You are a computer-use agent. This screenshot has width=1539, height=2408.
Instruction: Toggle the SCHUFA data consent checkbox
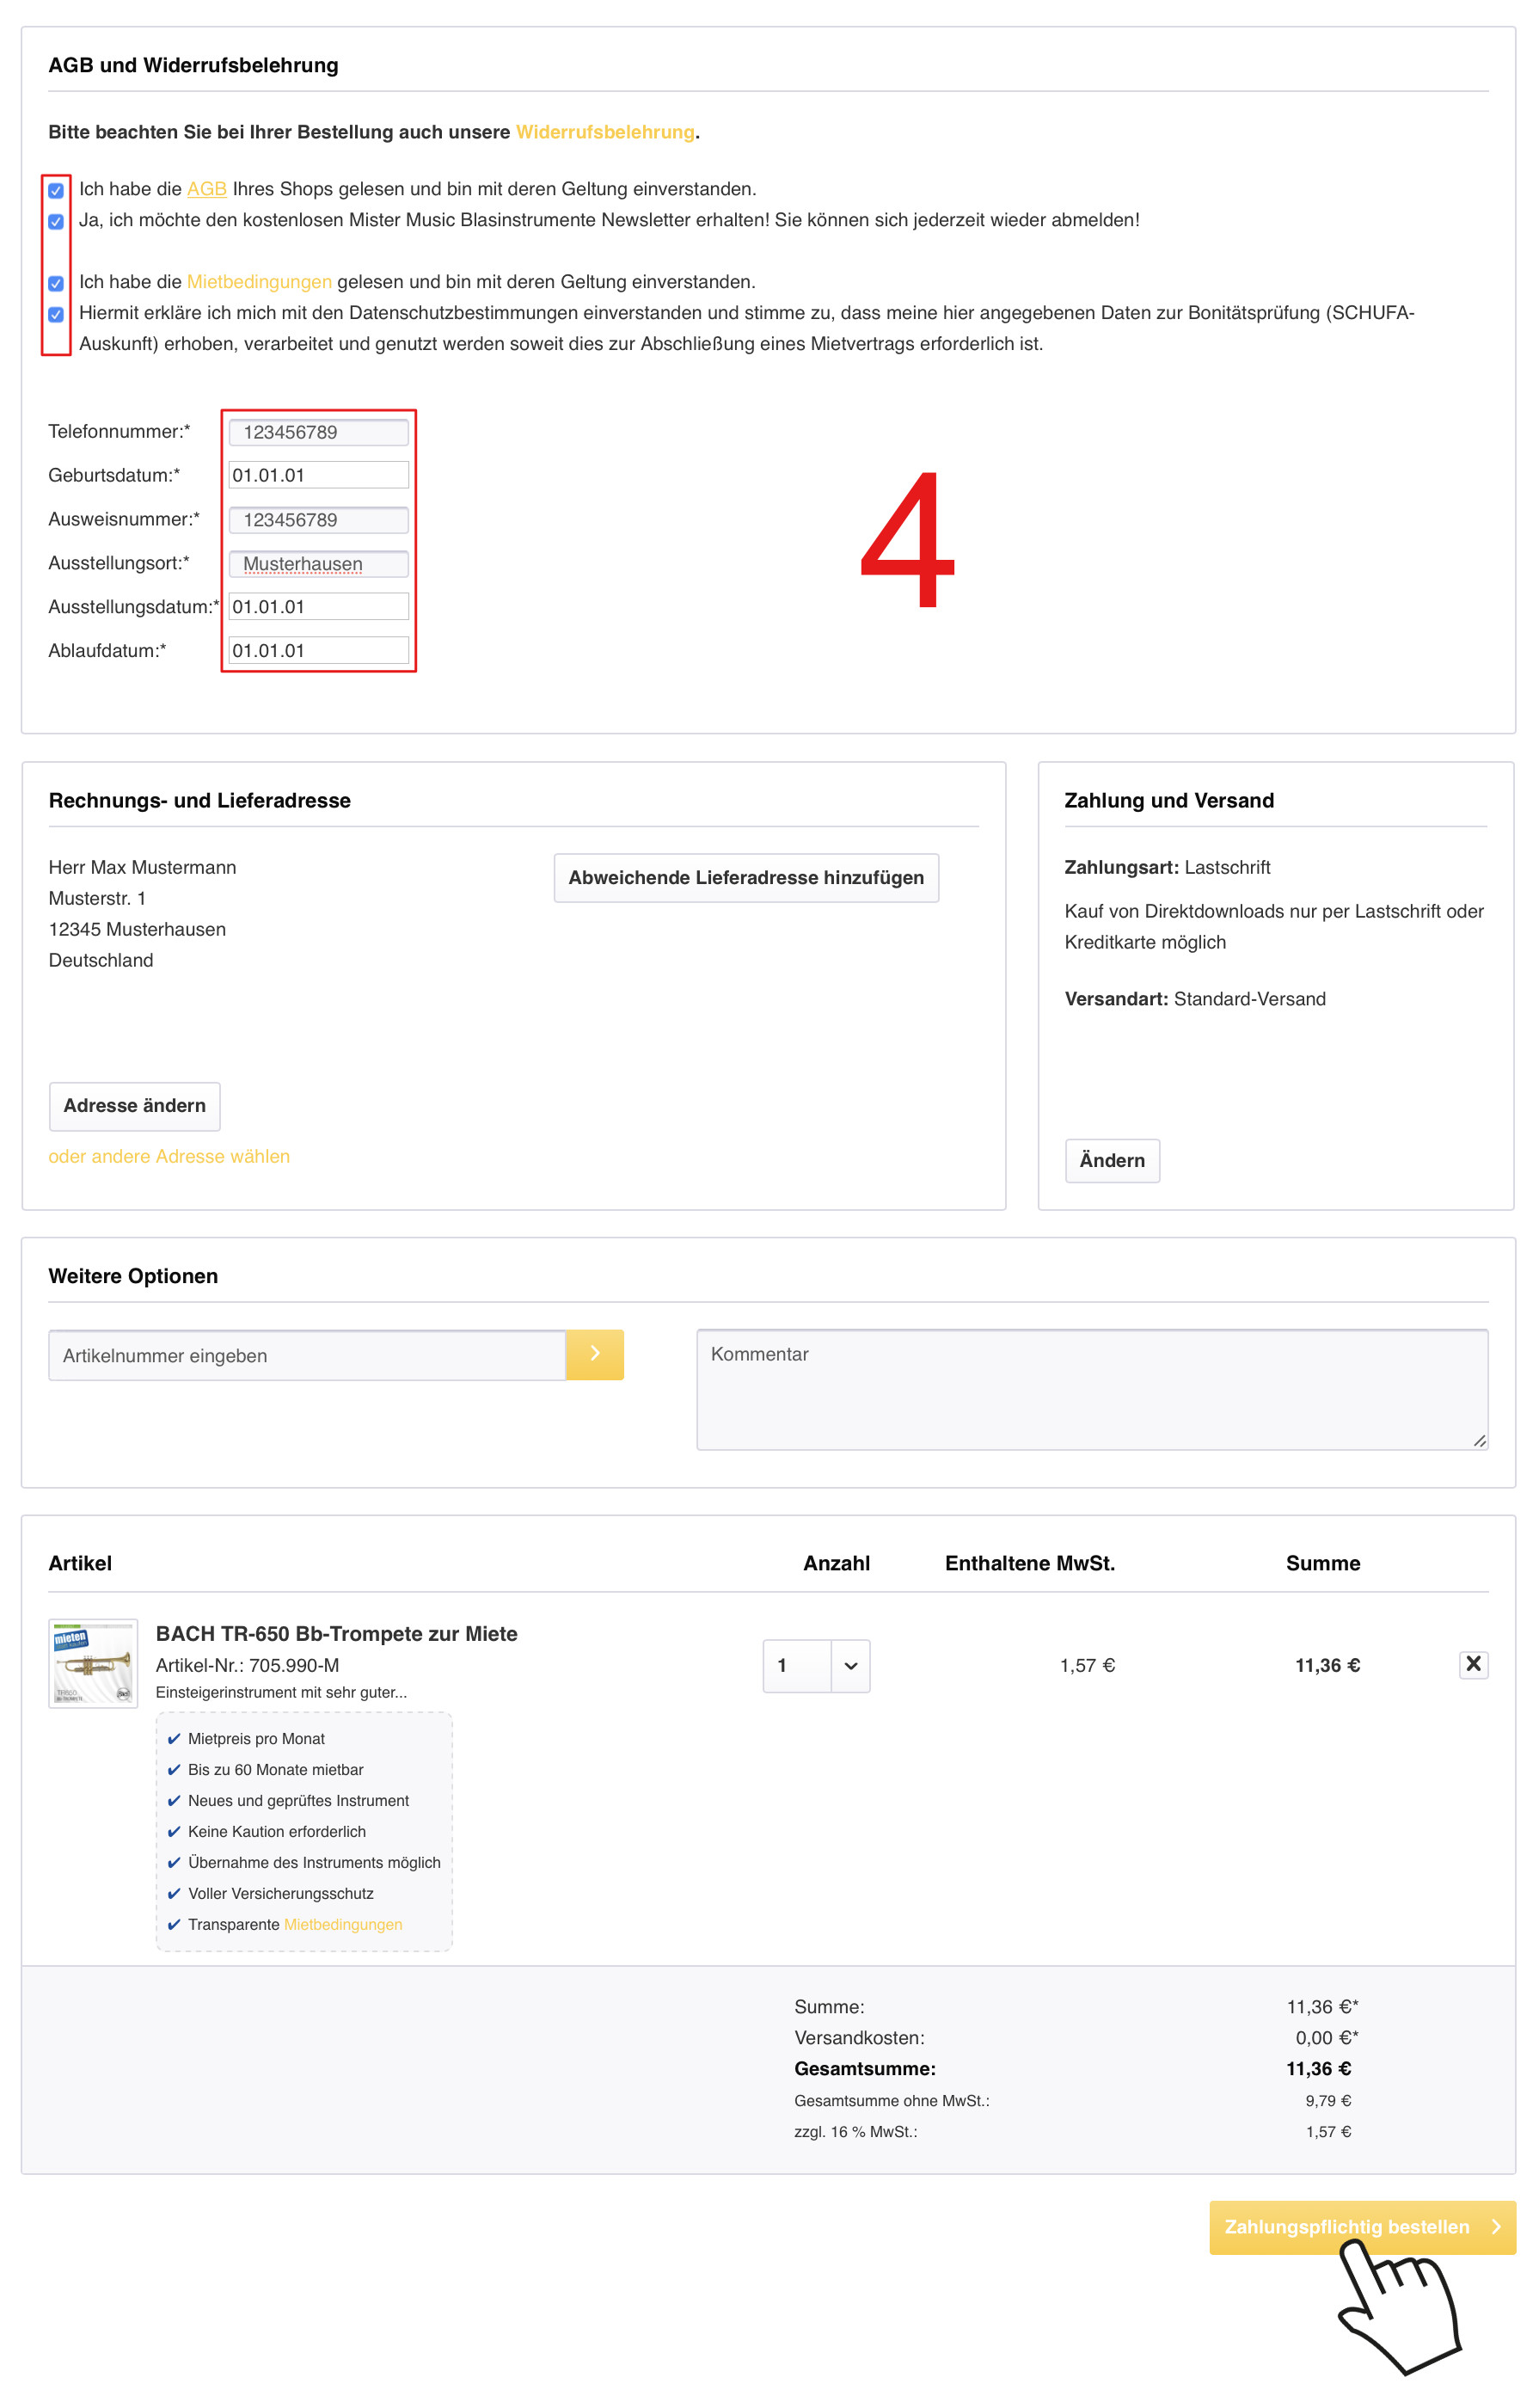pyautogui.click(x=56, y=315)
